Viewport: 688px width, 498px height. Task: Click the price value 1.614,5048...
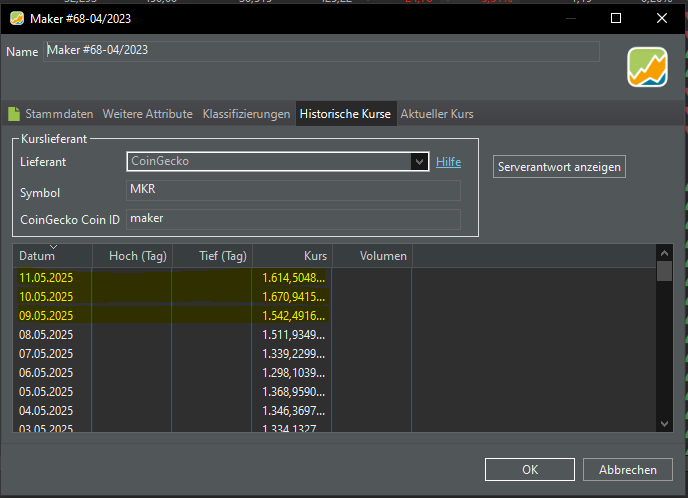pos(294,278)
